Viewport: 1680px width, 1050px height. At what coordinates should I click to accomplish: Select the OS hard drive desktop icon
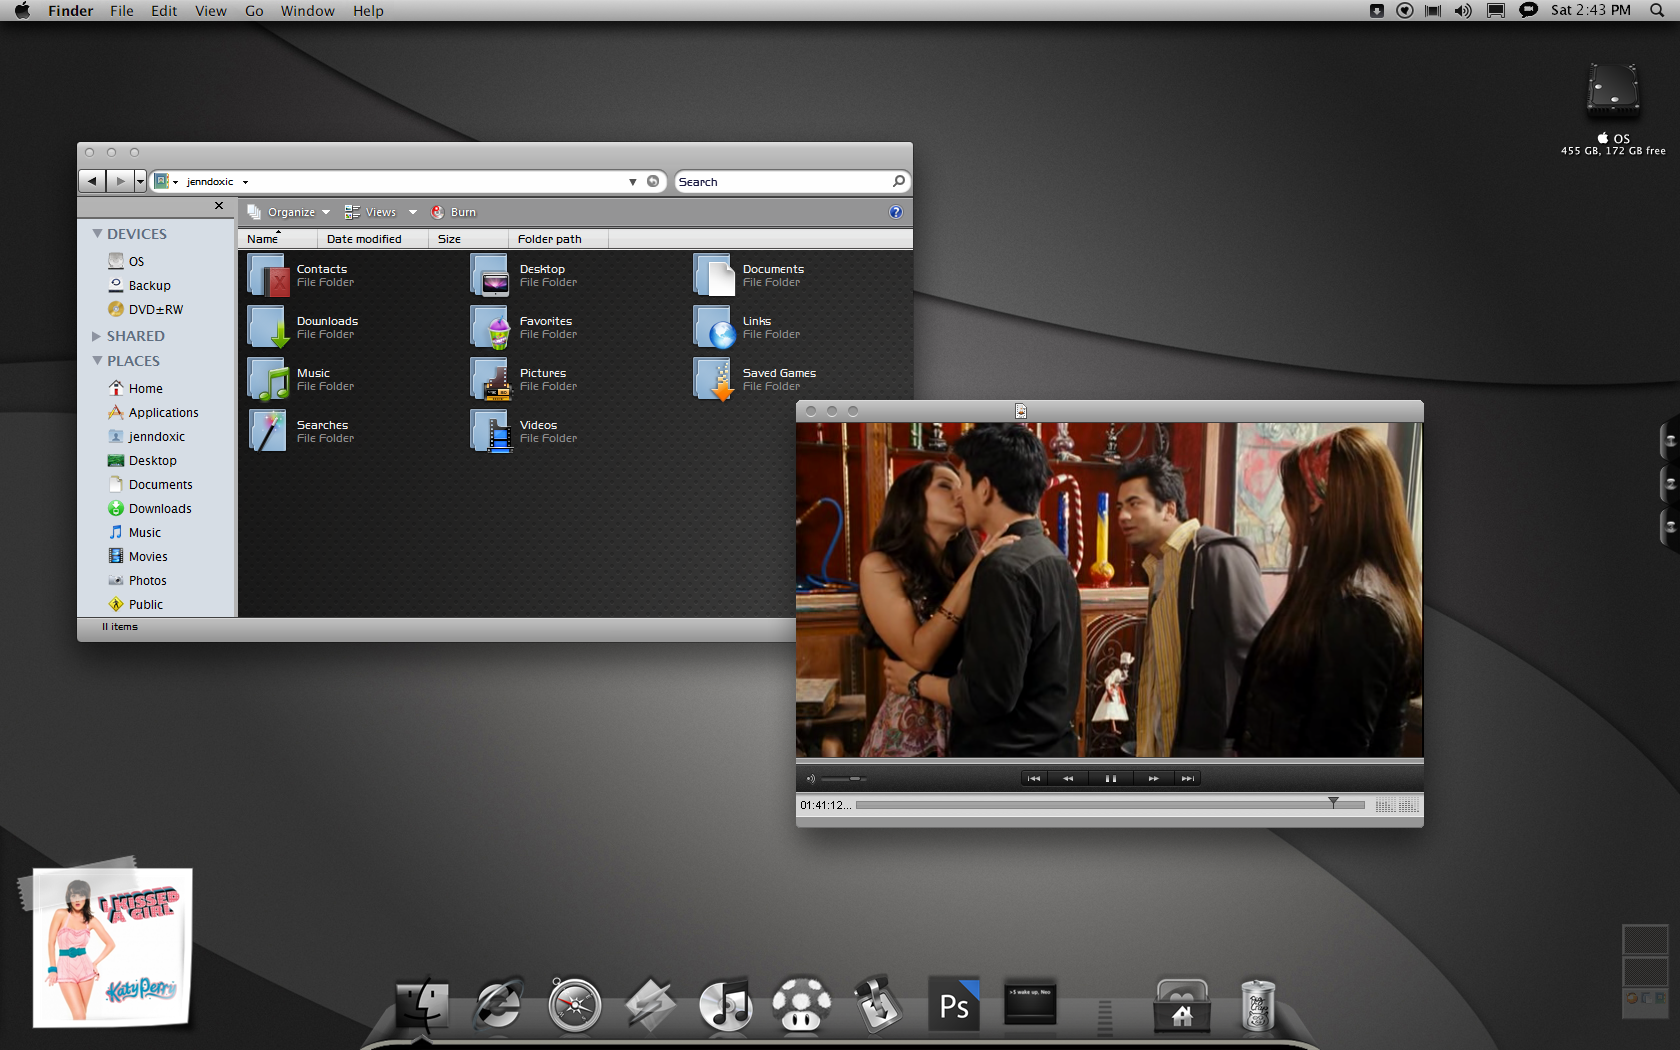tap(1613, 110)
